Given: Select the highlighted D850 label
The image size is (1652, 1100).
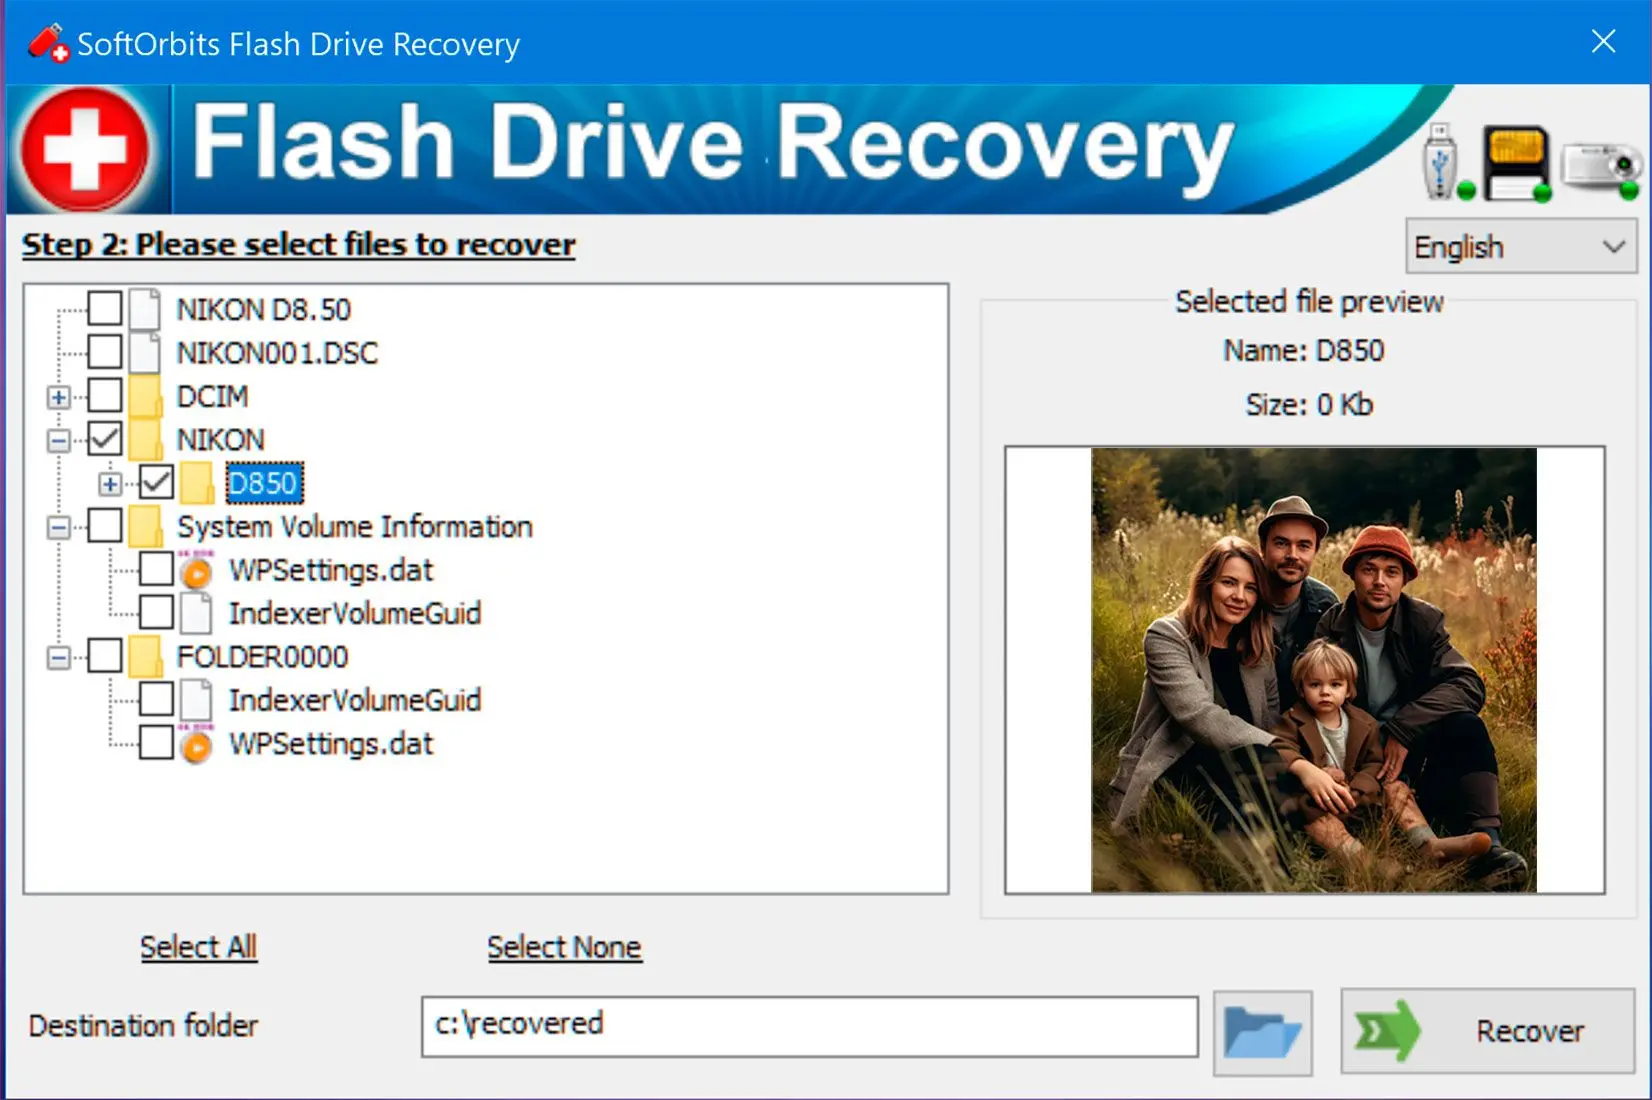Looking at the screenshot, I should [264, 483].
